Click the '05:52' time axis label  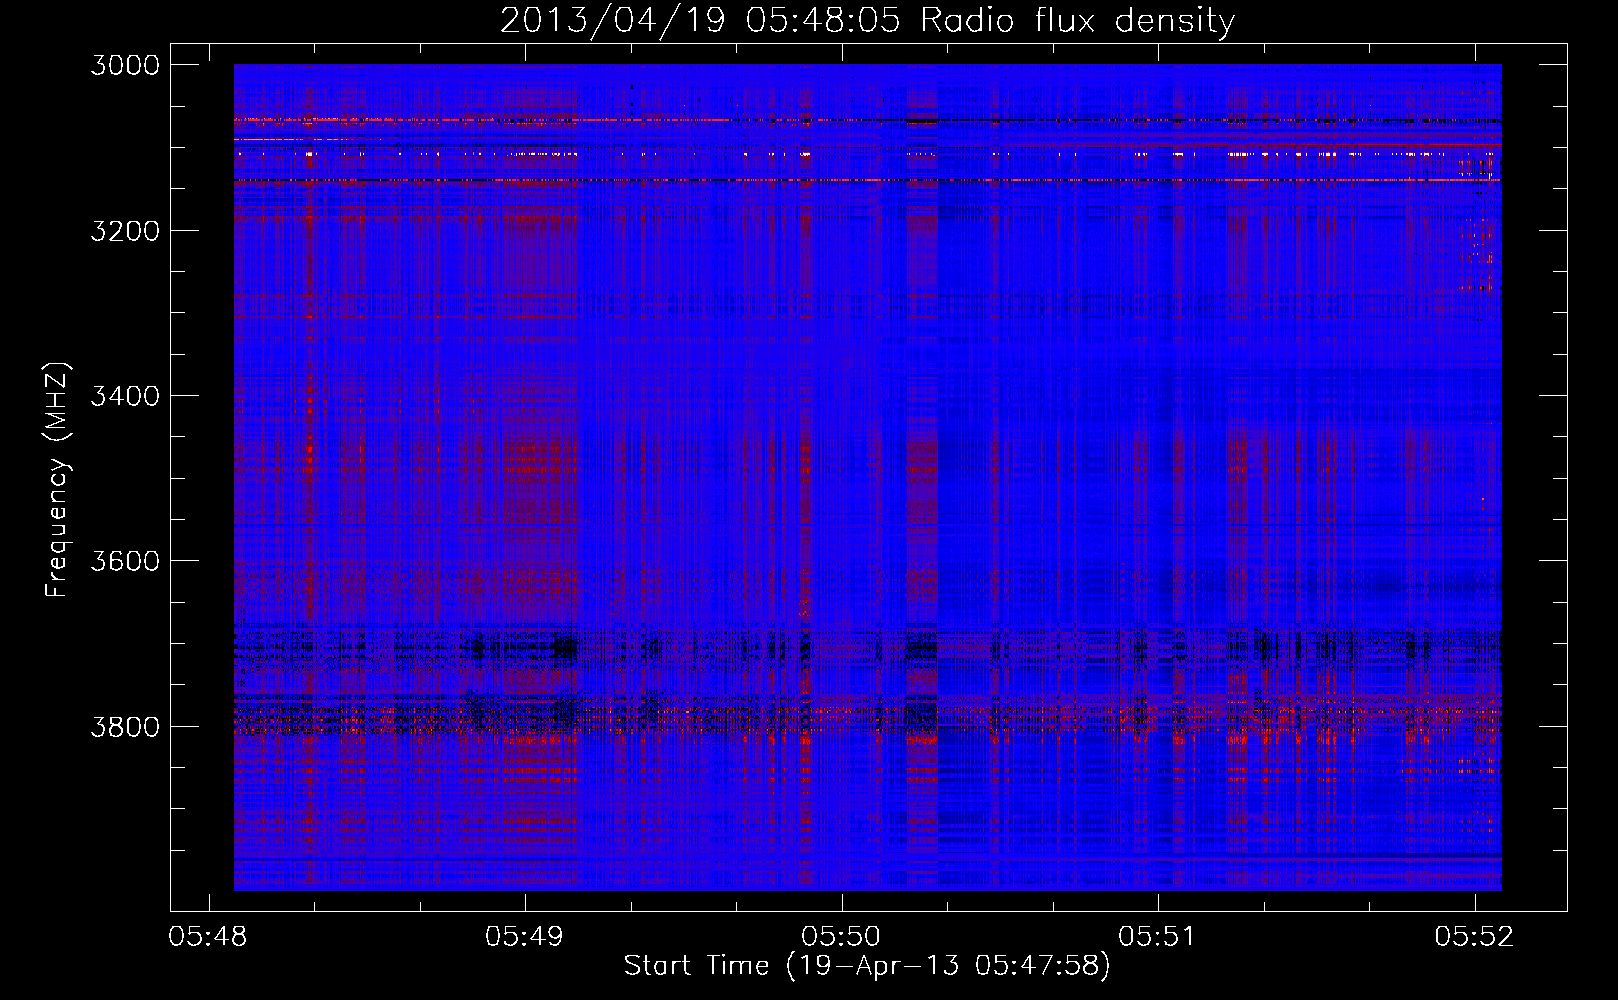pos(1474,937)
